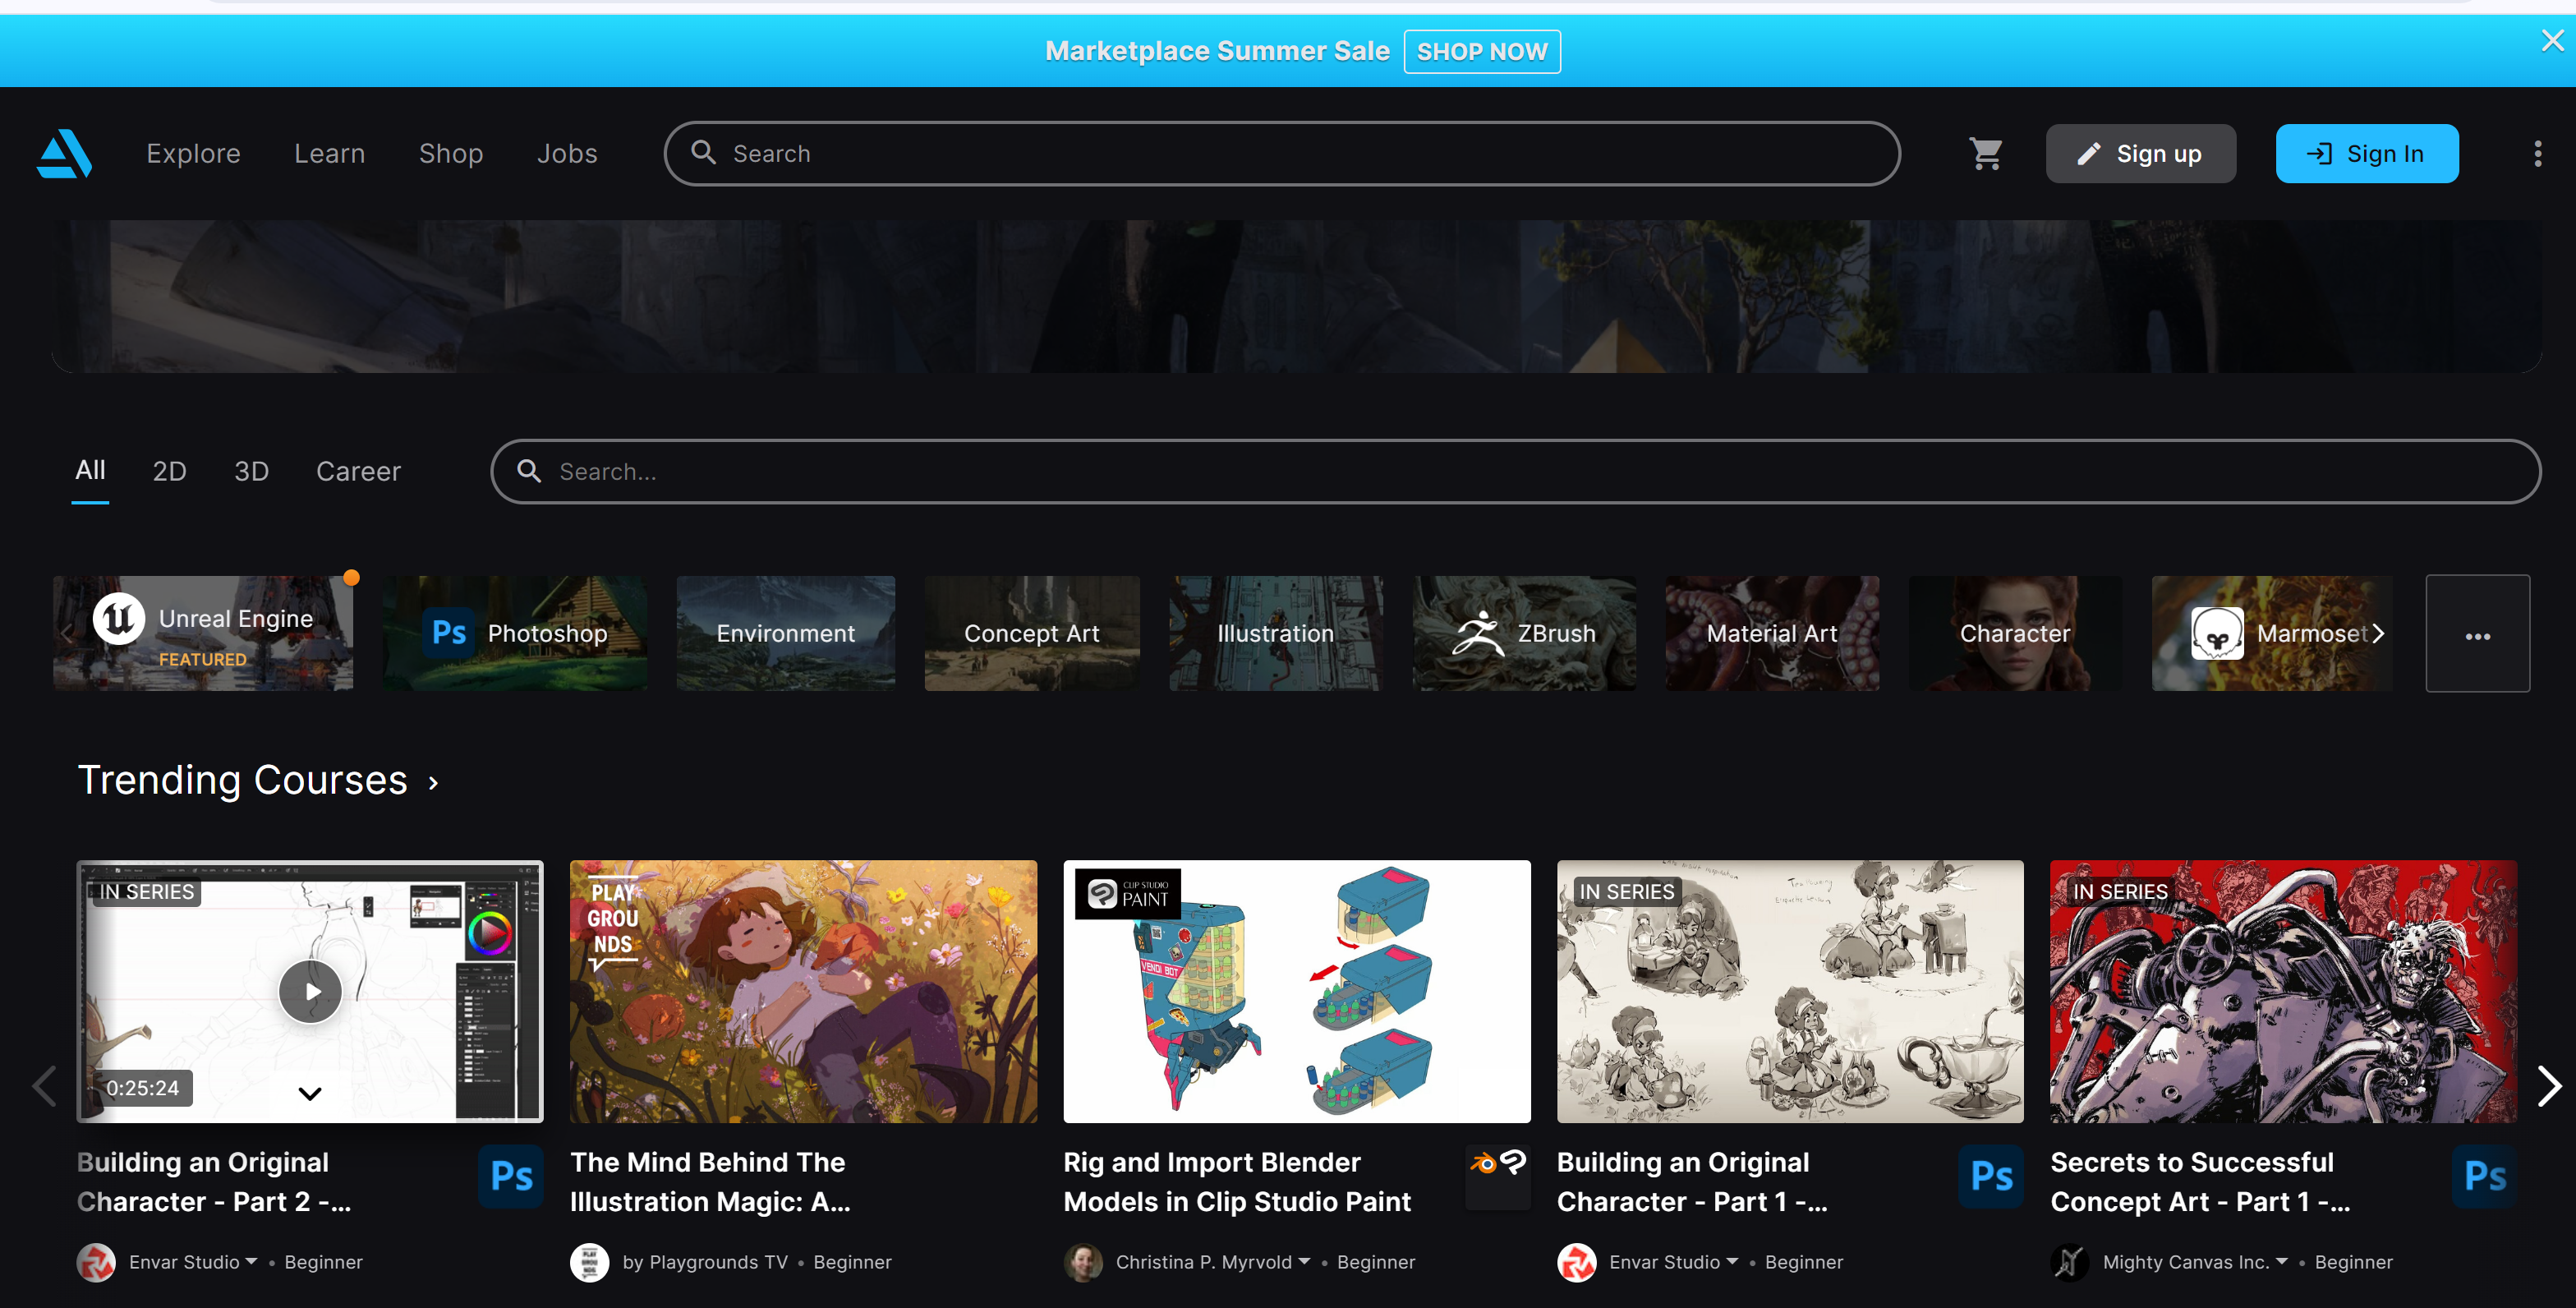Open the Learn menu
Viewport: 2576px width, 1308px height.
(x=329, y=154)
